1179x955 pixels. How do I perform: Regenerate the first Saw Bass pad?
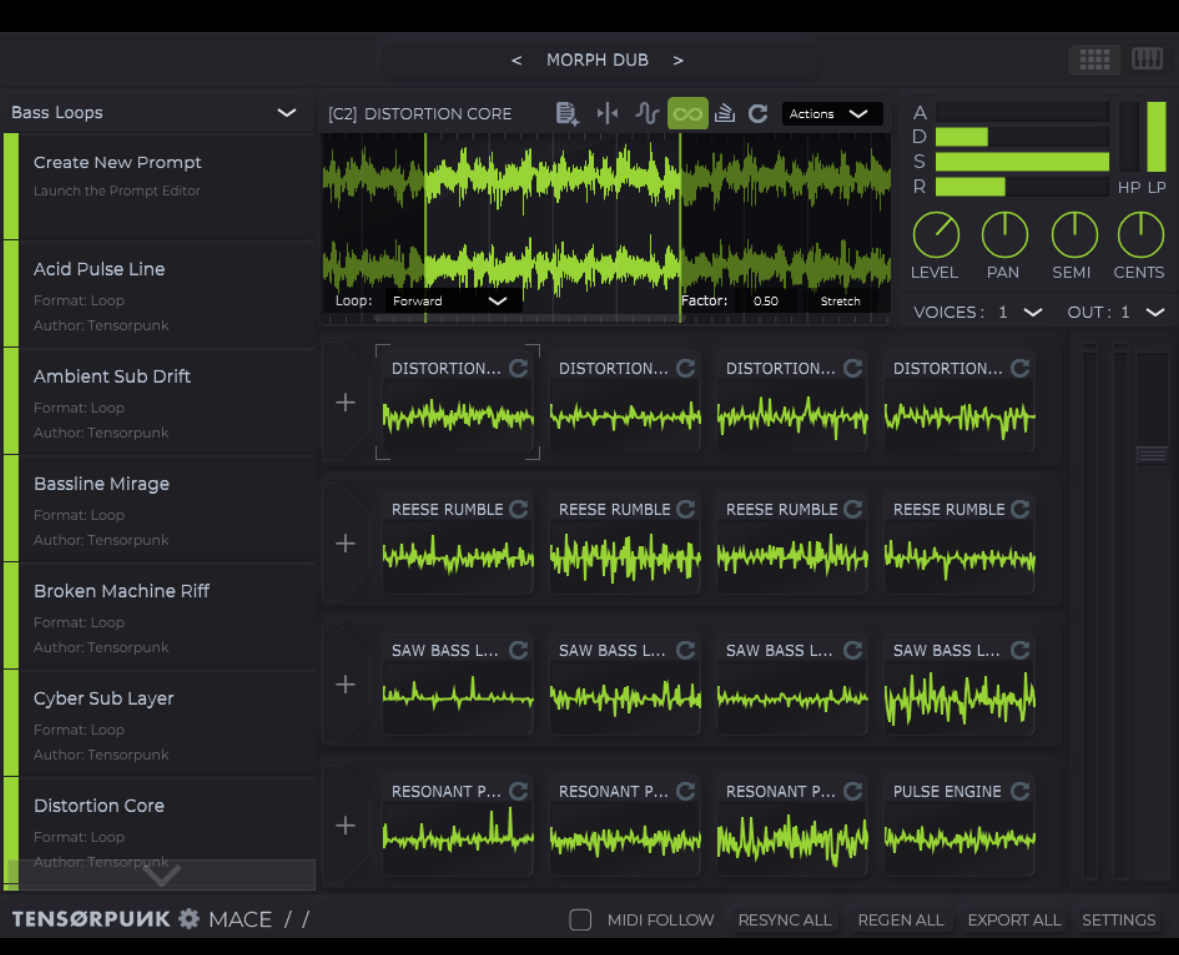pos(519,650)
